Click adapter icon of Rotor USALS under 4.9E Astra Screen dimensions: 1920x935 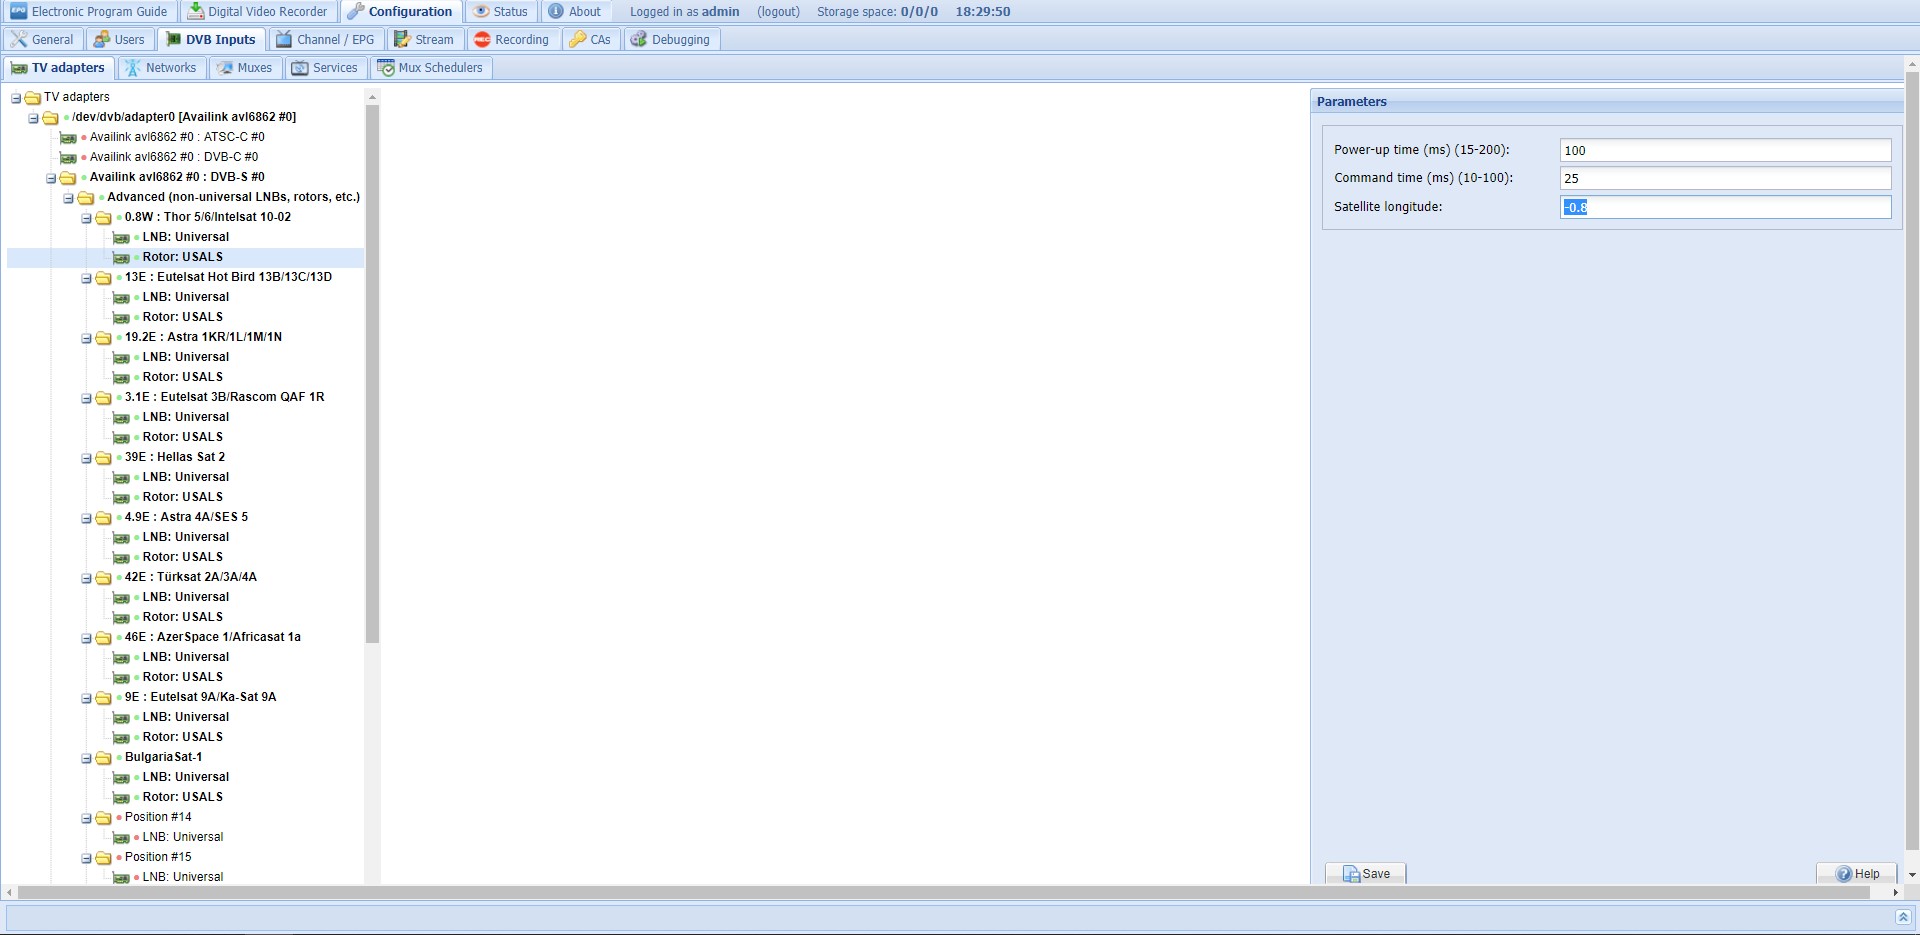pyautogui.click(x=121, y=558)
